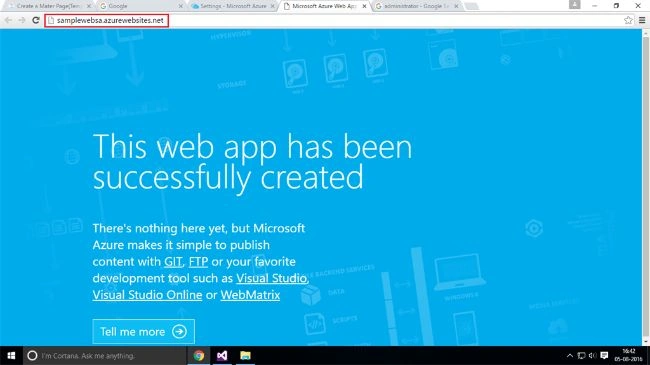Go forward using the browser forward arrow
The image size is (650, 365).
click(x=22, y=20)
